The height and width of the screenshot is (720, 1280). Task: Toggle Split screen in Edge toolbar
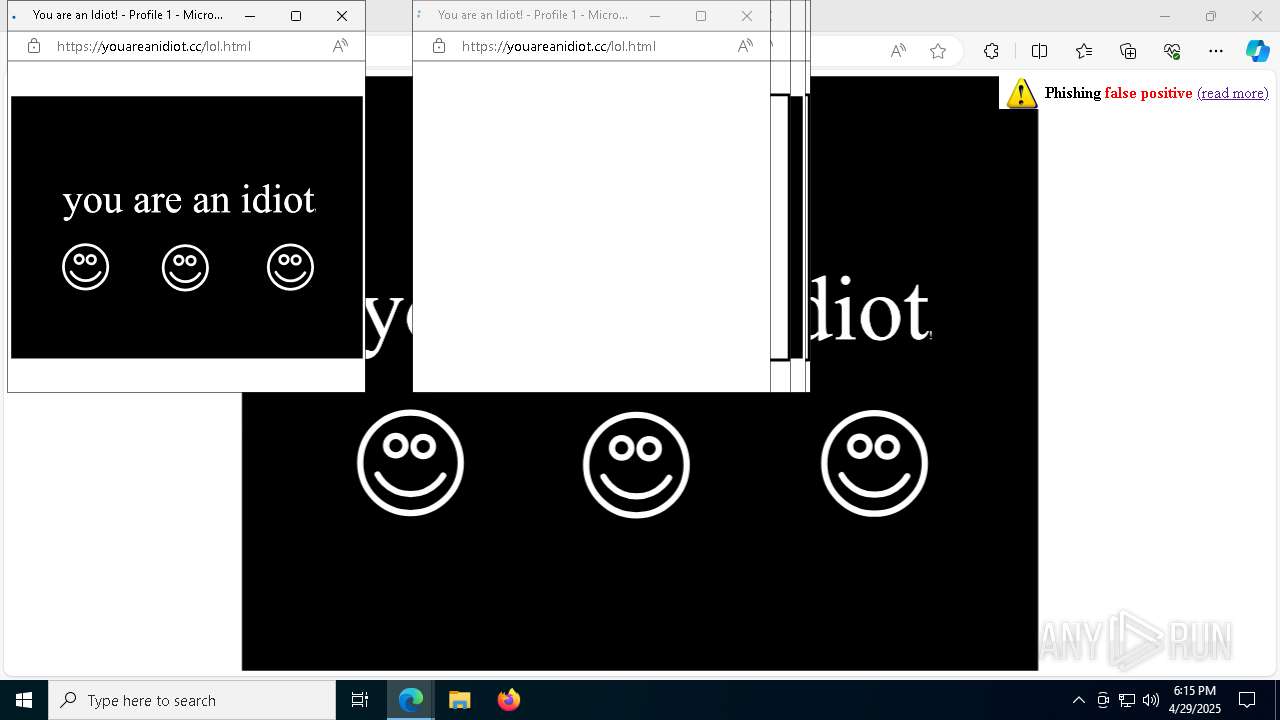pos(1039,51)
